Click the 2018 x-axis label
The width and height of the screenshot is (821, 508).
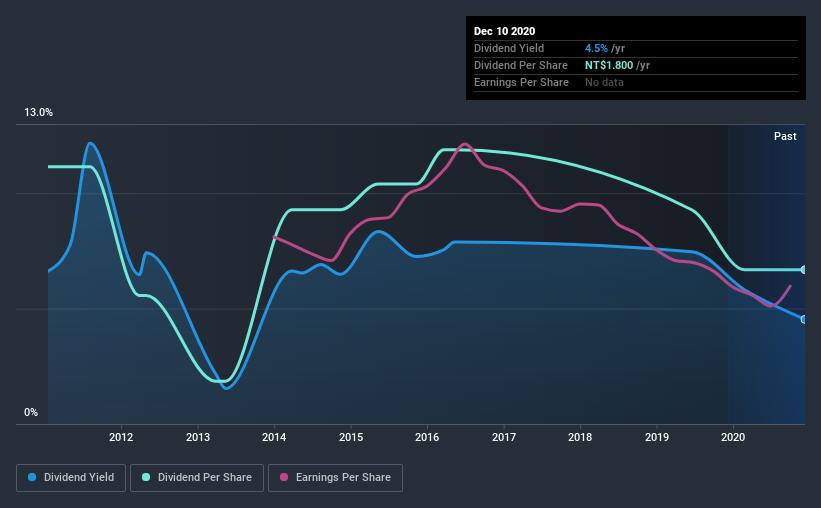tap(580, 437)
